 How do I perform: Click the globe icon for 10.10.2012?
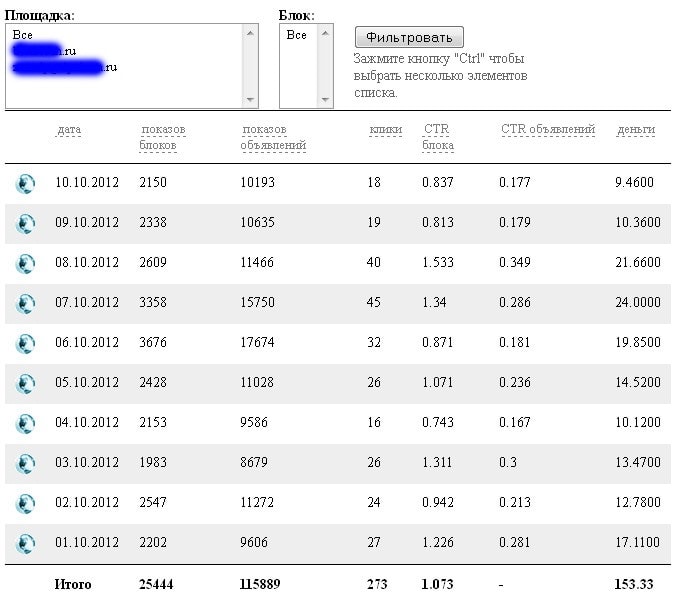[x=25, y=184]
